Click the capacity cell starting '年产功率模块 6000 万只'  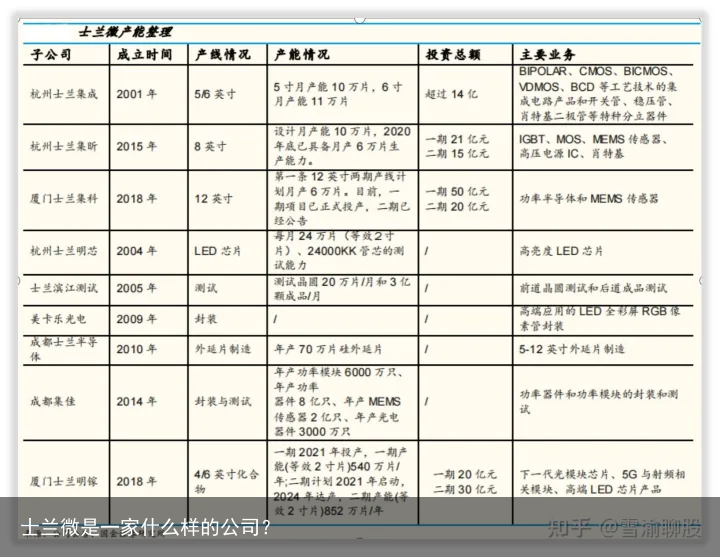(x=338, y=401)
